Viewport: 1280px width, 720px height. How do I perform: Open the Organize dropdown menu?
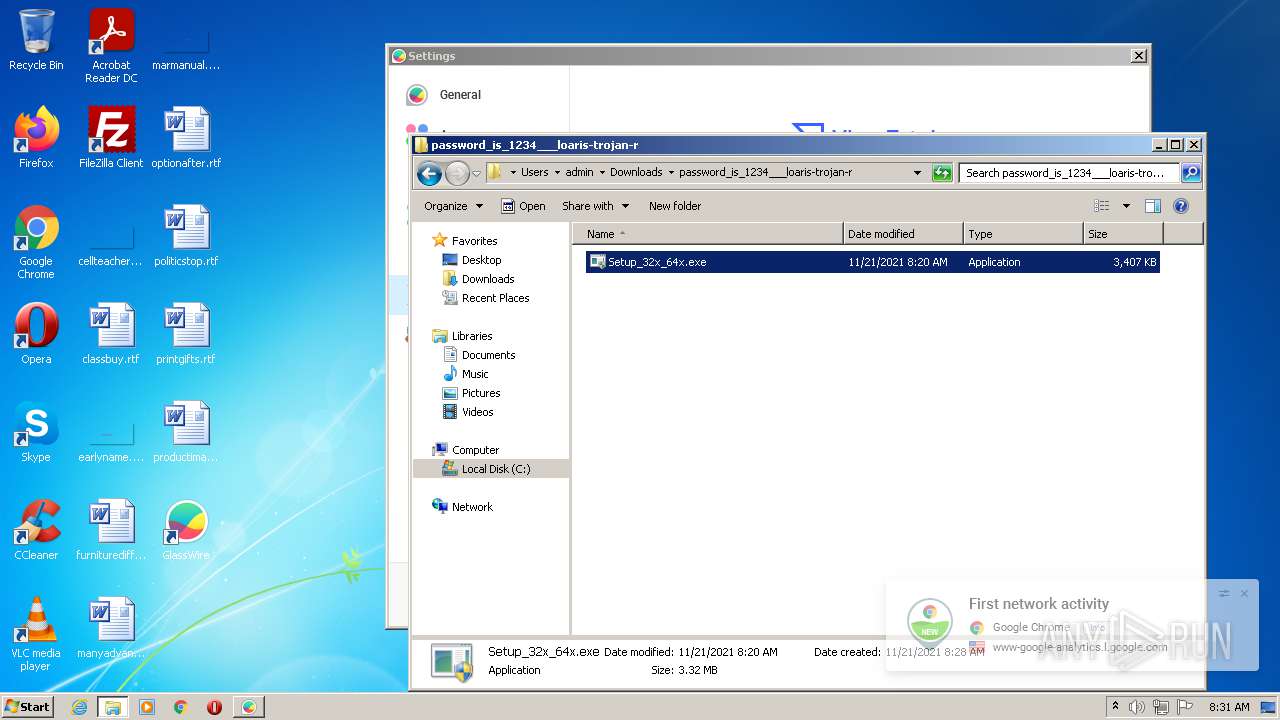[x=453, y=206]
